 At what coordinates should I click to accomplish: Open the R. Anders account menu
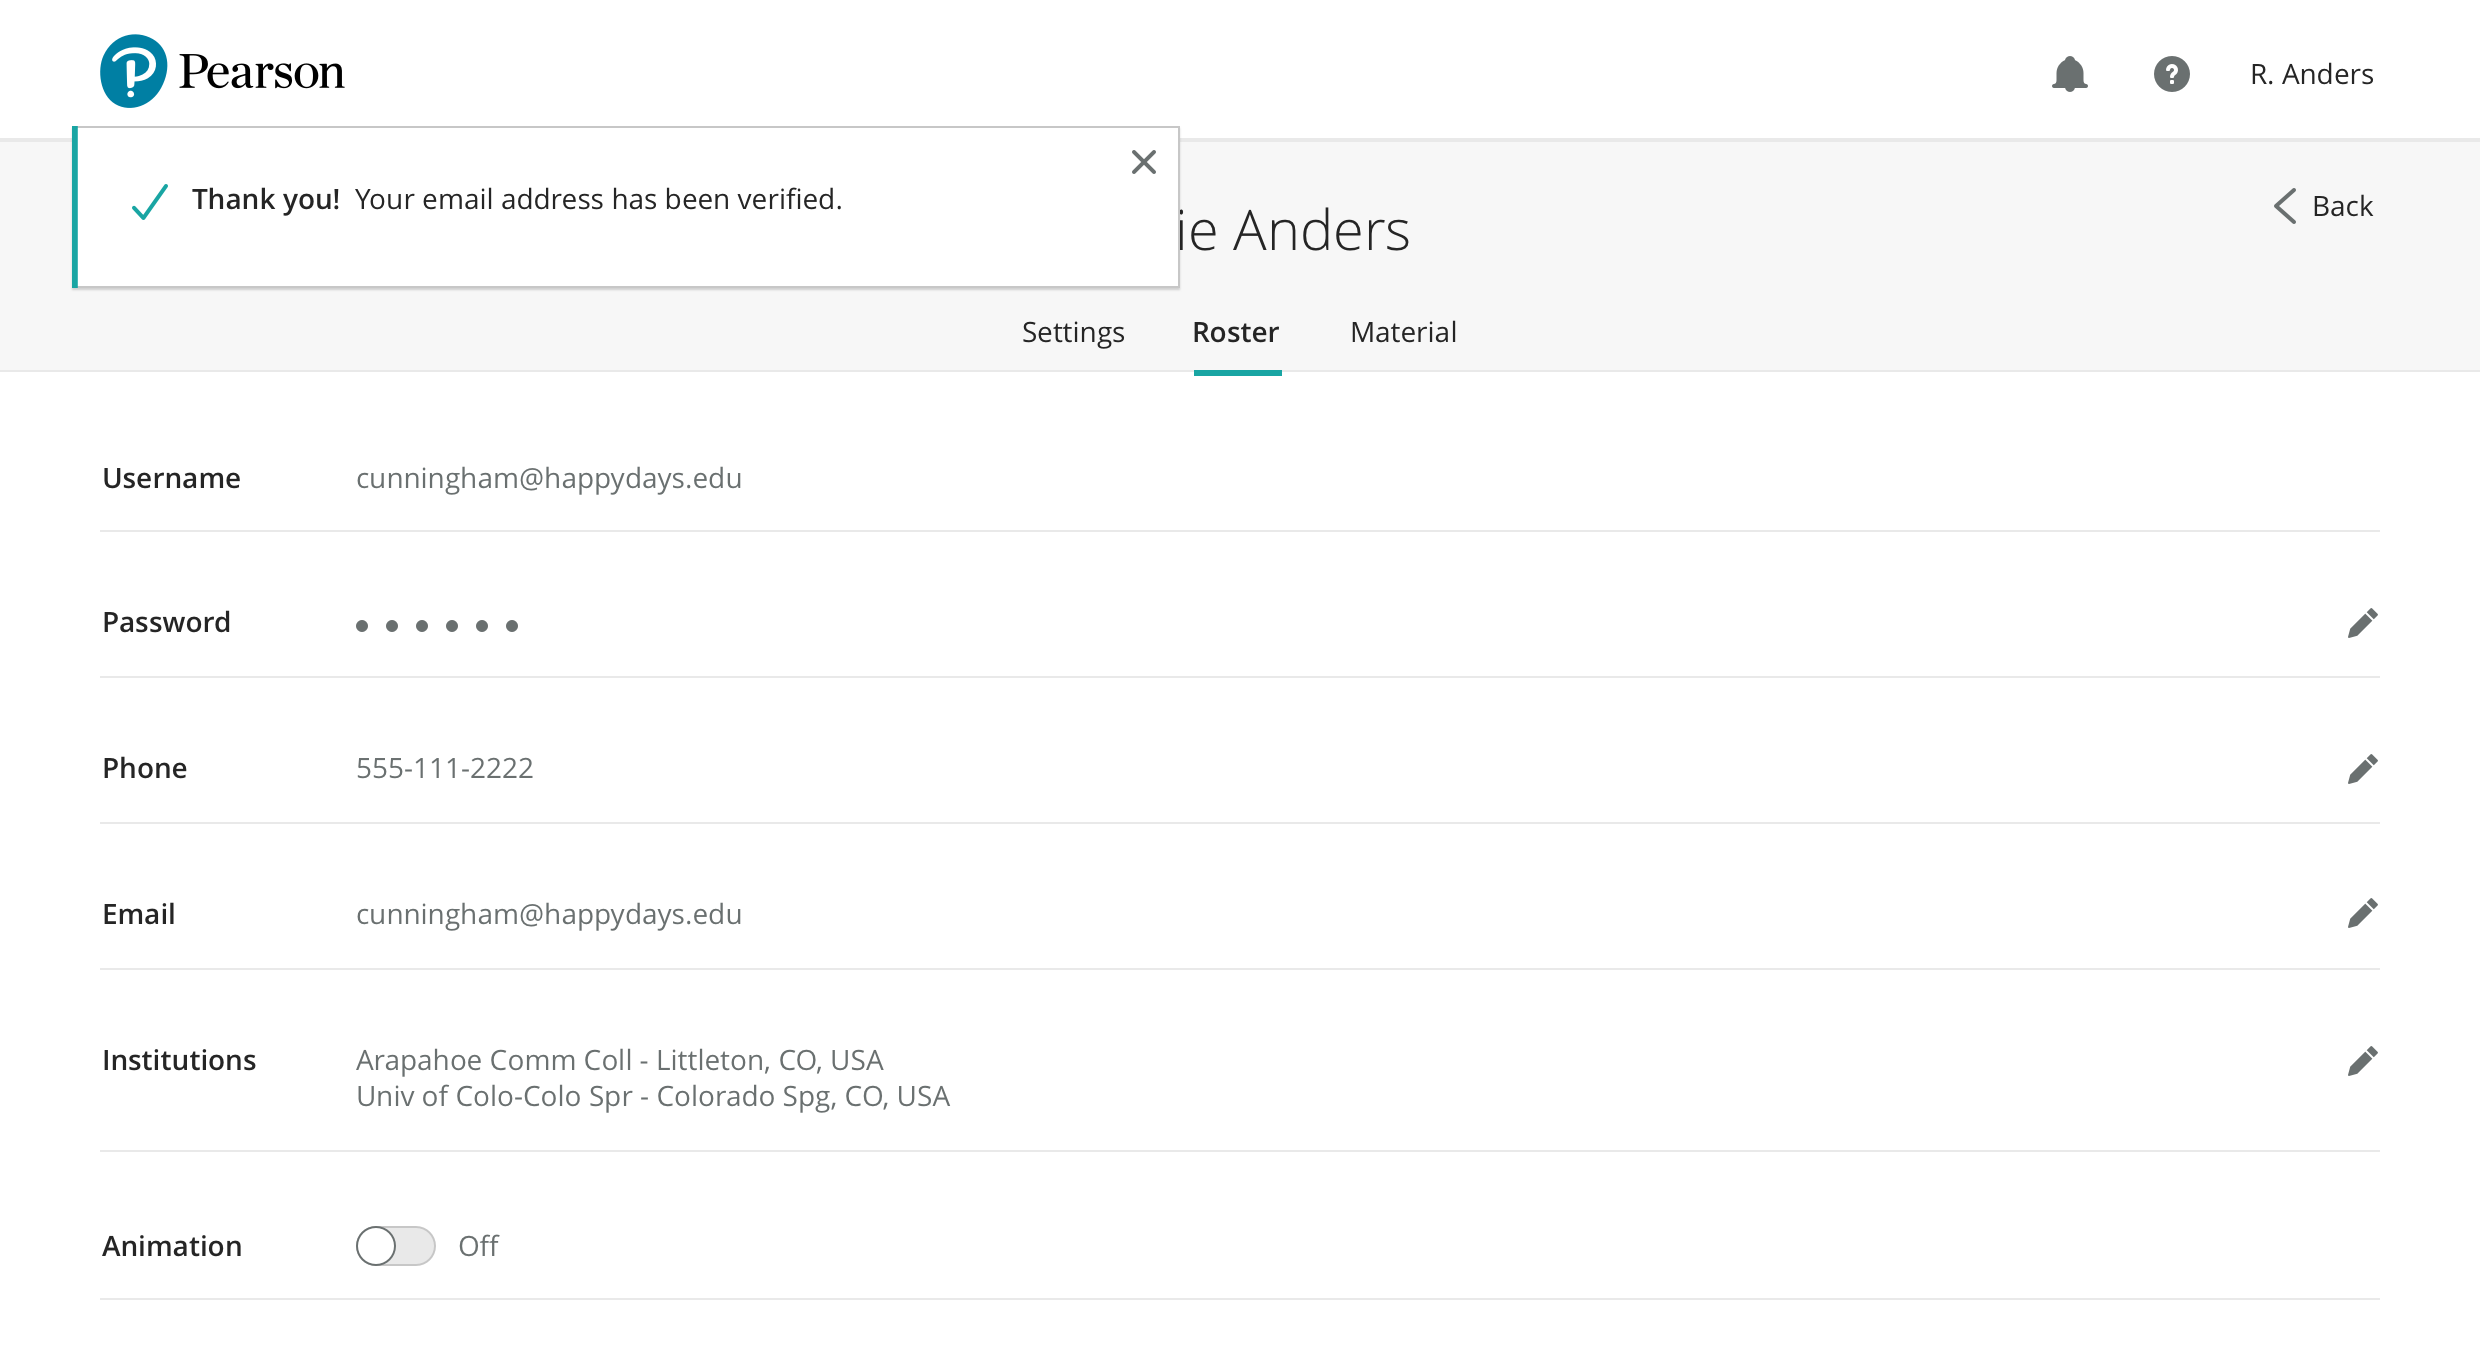coord(2311,74)
